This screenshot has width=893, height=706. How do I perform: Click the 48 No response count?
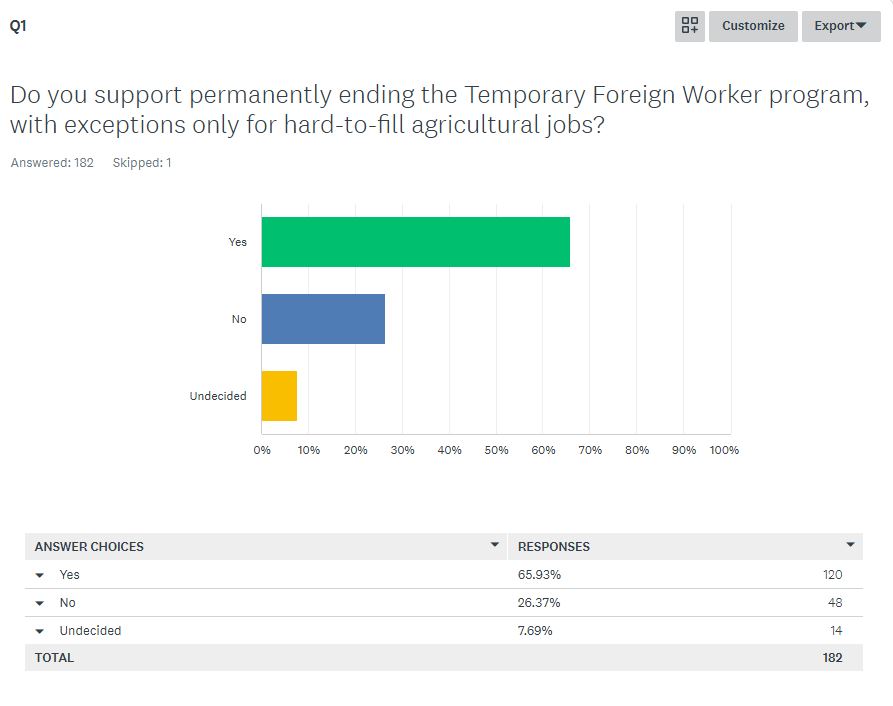(834, 603)
